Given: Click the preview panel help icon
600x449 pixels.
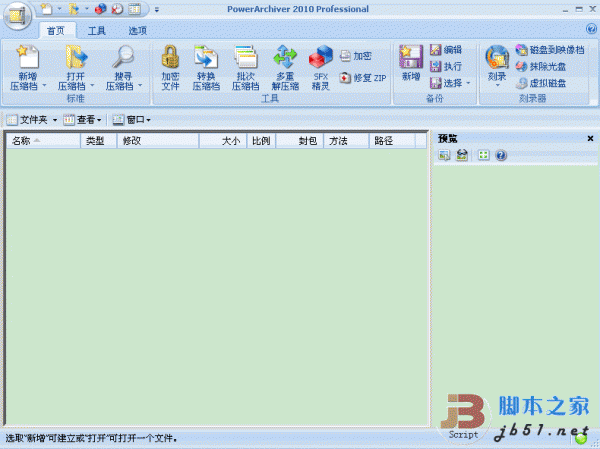Looking at the screenshot, I should click(x=501, y=155).
